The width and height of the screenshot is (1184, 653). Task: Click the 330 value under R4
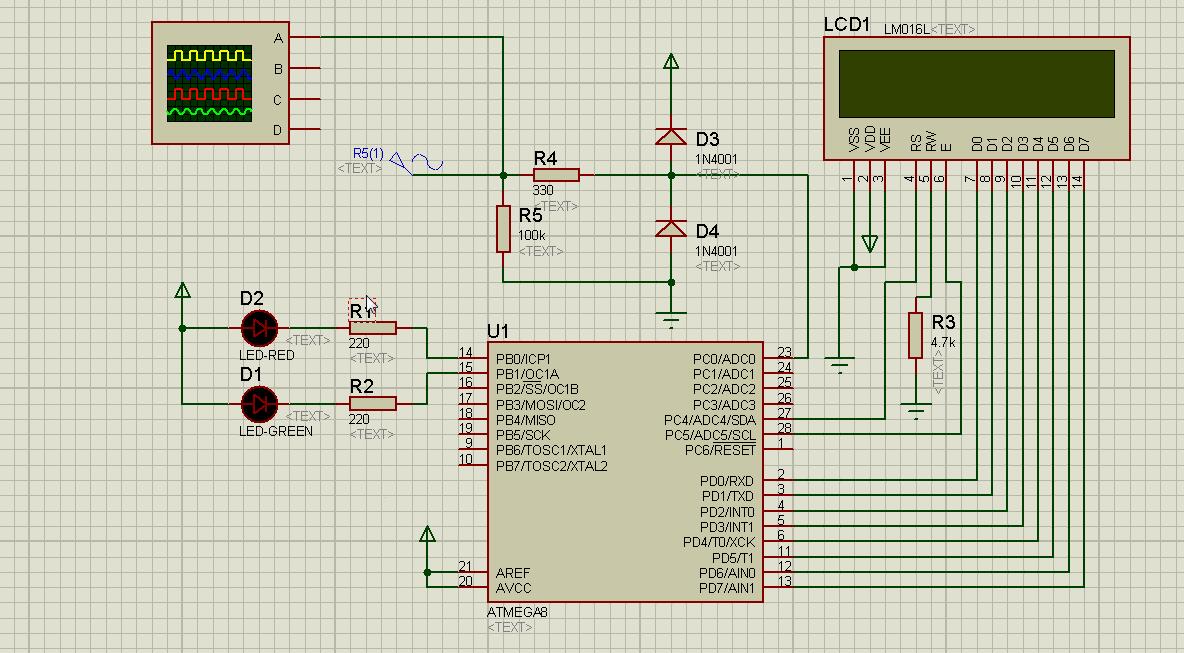543,190
